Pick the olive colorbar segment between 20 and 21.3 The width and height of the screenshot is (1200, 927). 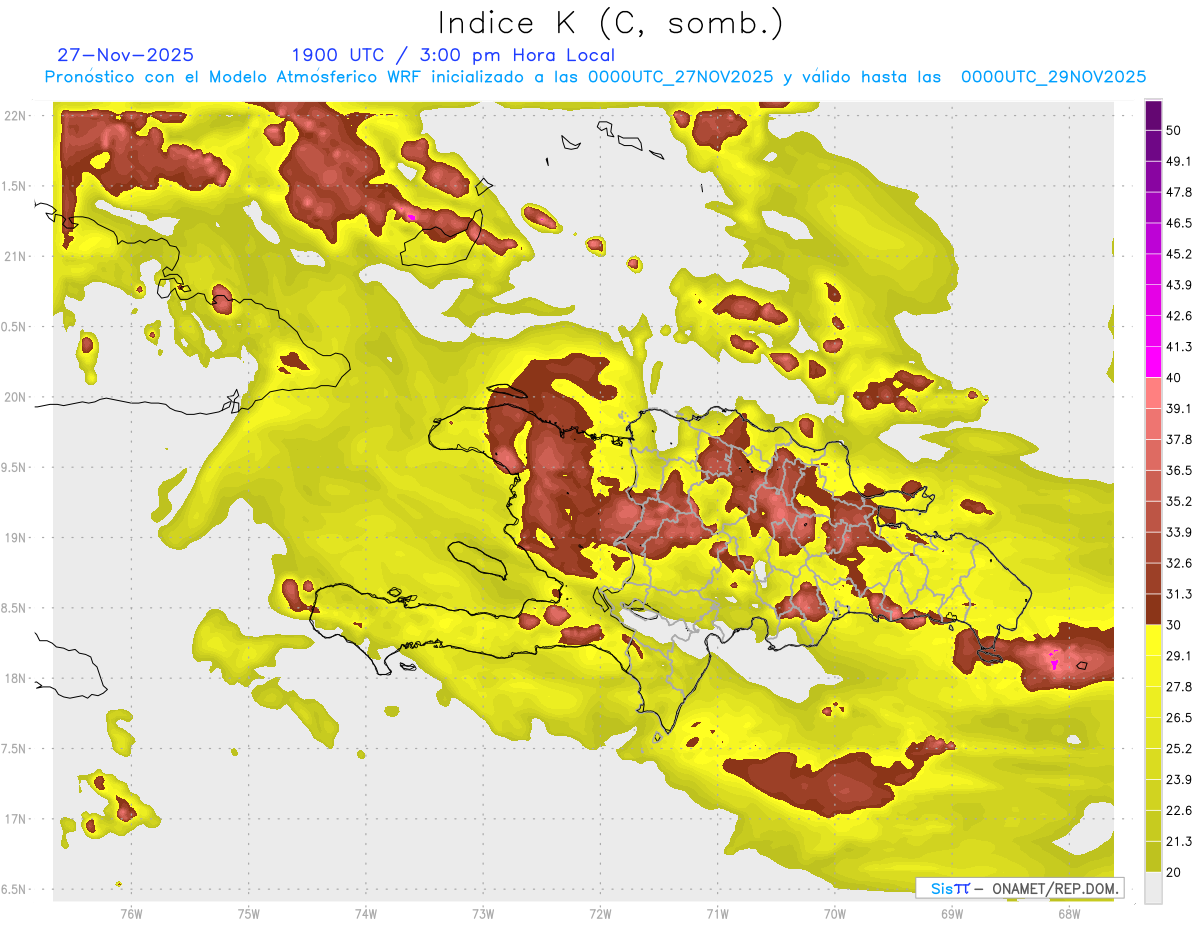coord(1153,857)
